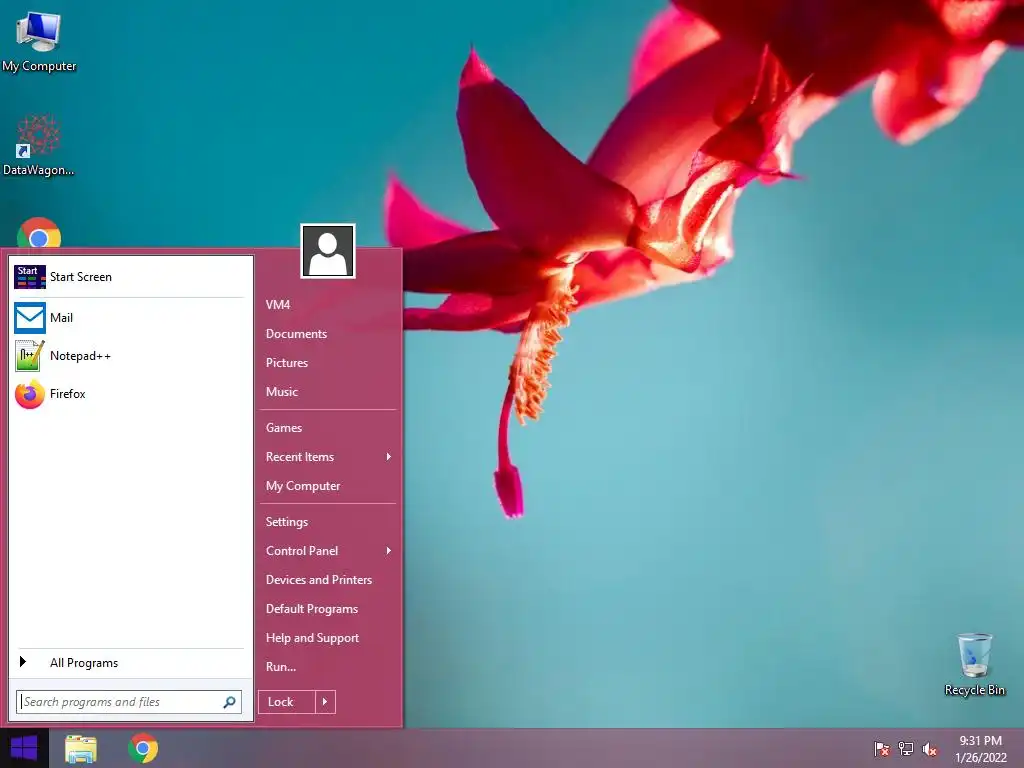Focus the Search programs and files box

129,702
